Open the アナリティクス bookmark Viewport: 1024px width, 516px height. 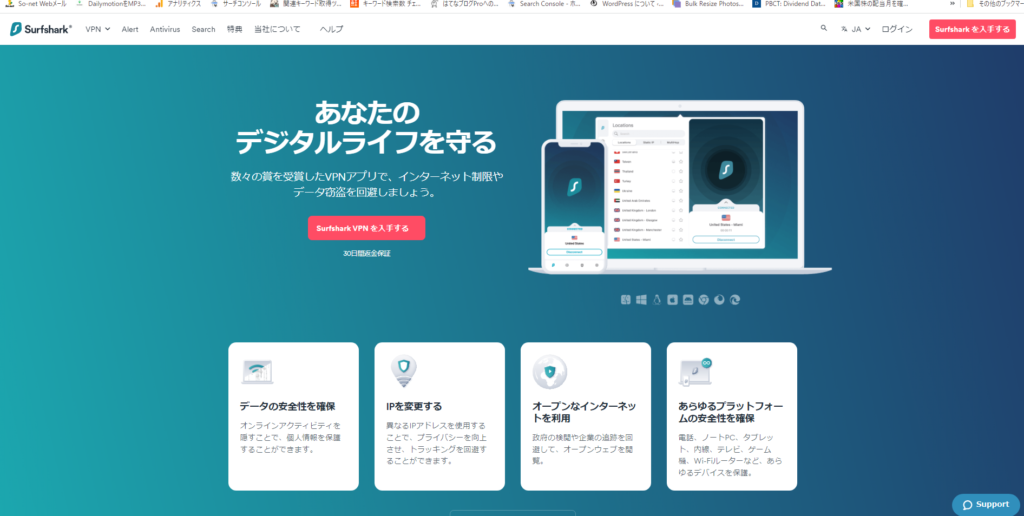[x=178, y=4]
